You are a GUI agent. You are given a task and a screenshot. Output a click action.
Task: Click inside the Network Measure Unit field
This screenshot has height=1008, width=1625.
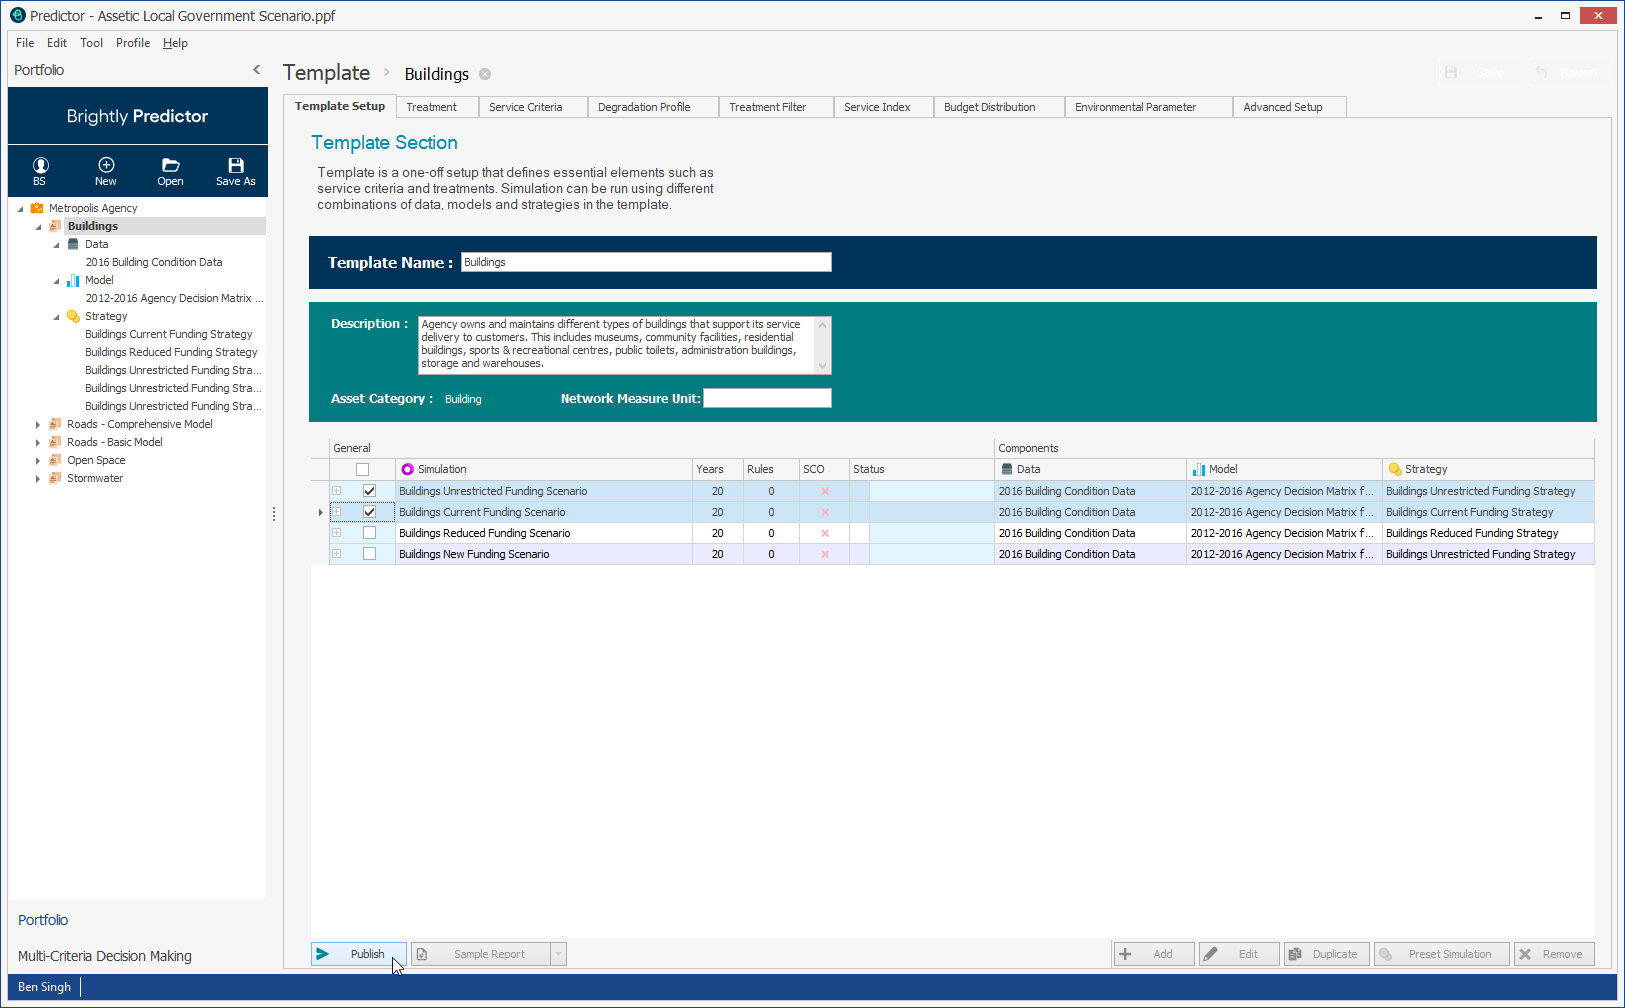[767, 398]
